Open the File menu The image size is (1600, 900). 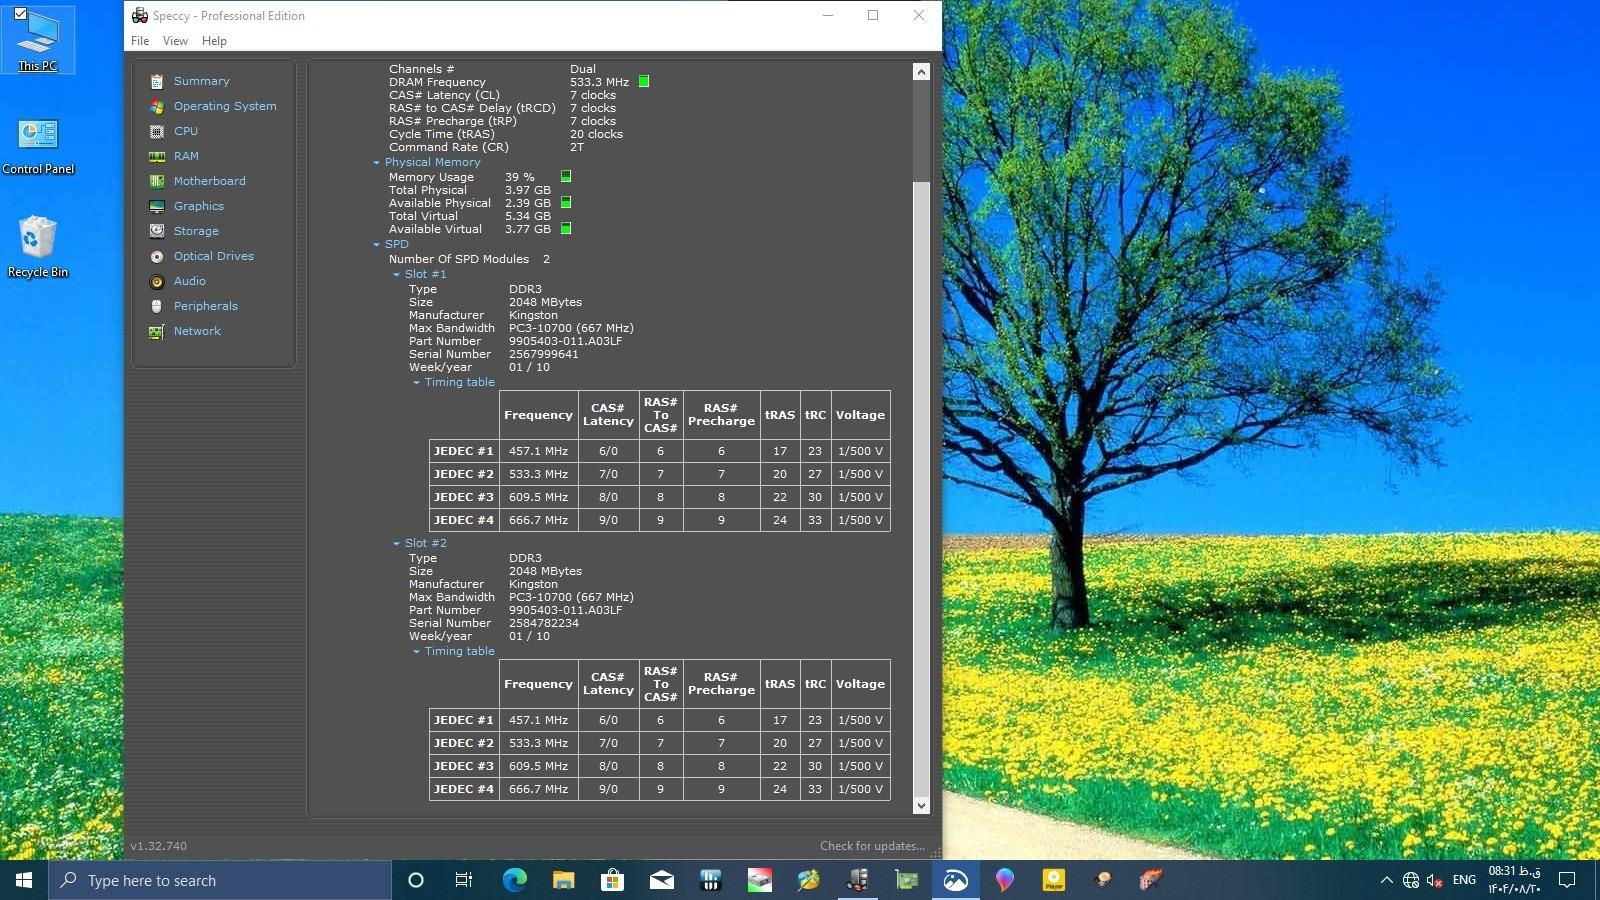click(x=140, y=41)
